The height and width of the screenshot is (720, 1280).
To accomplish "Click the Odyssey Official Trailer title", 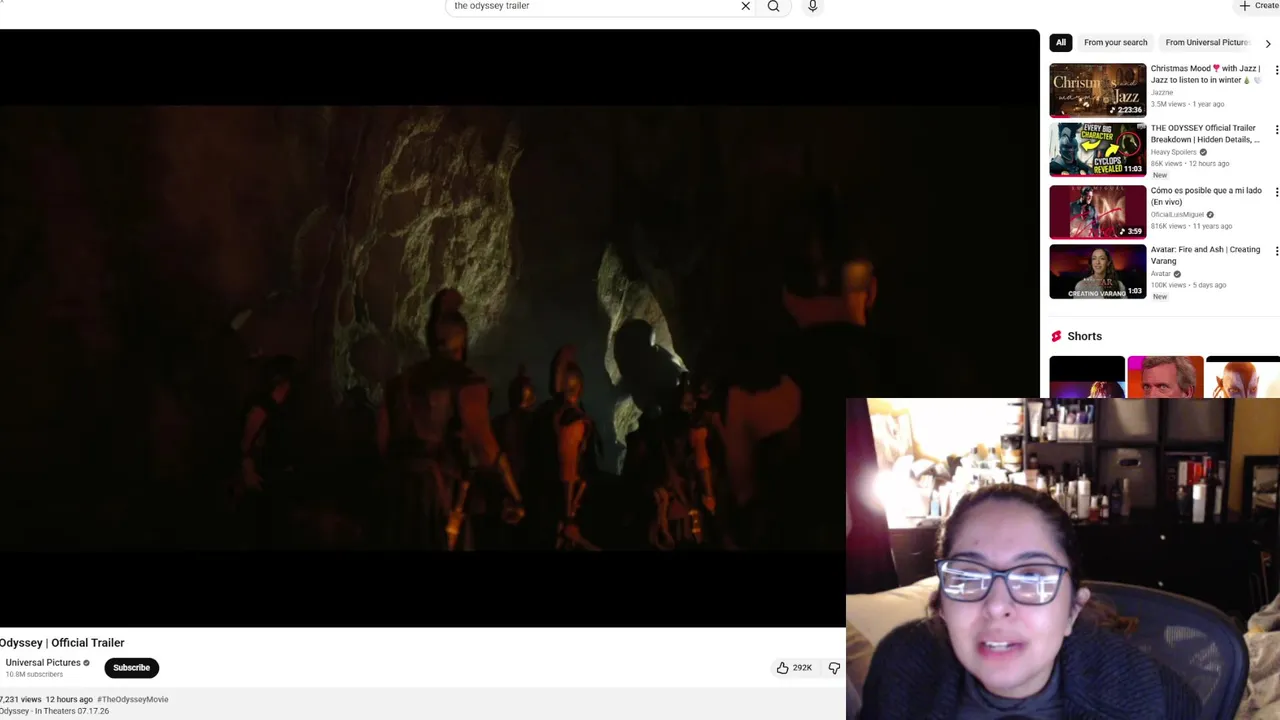I will 62,643.
